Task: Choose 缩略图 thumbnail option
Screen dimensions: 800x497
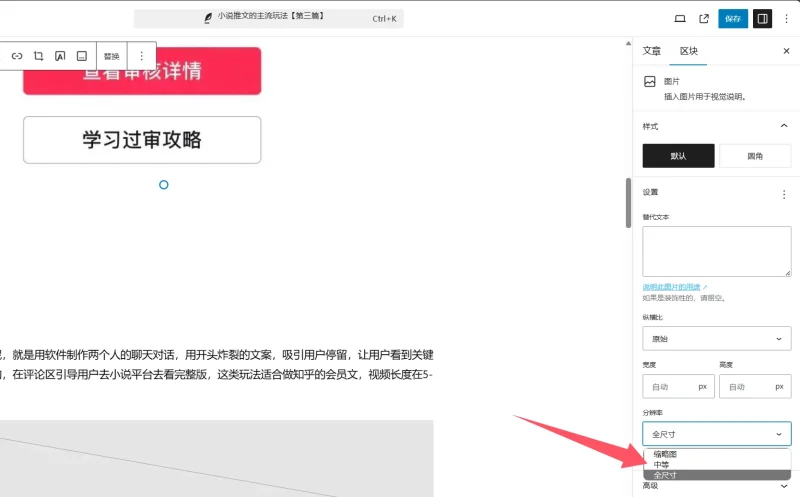Action: (716, 454)
